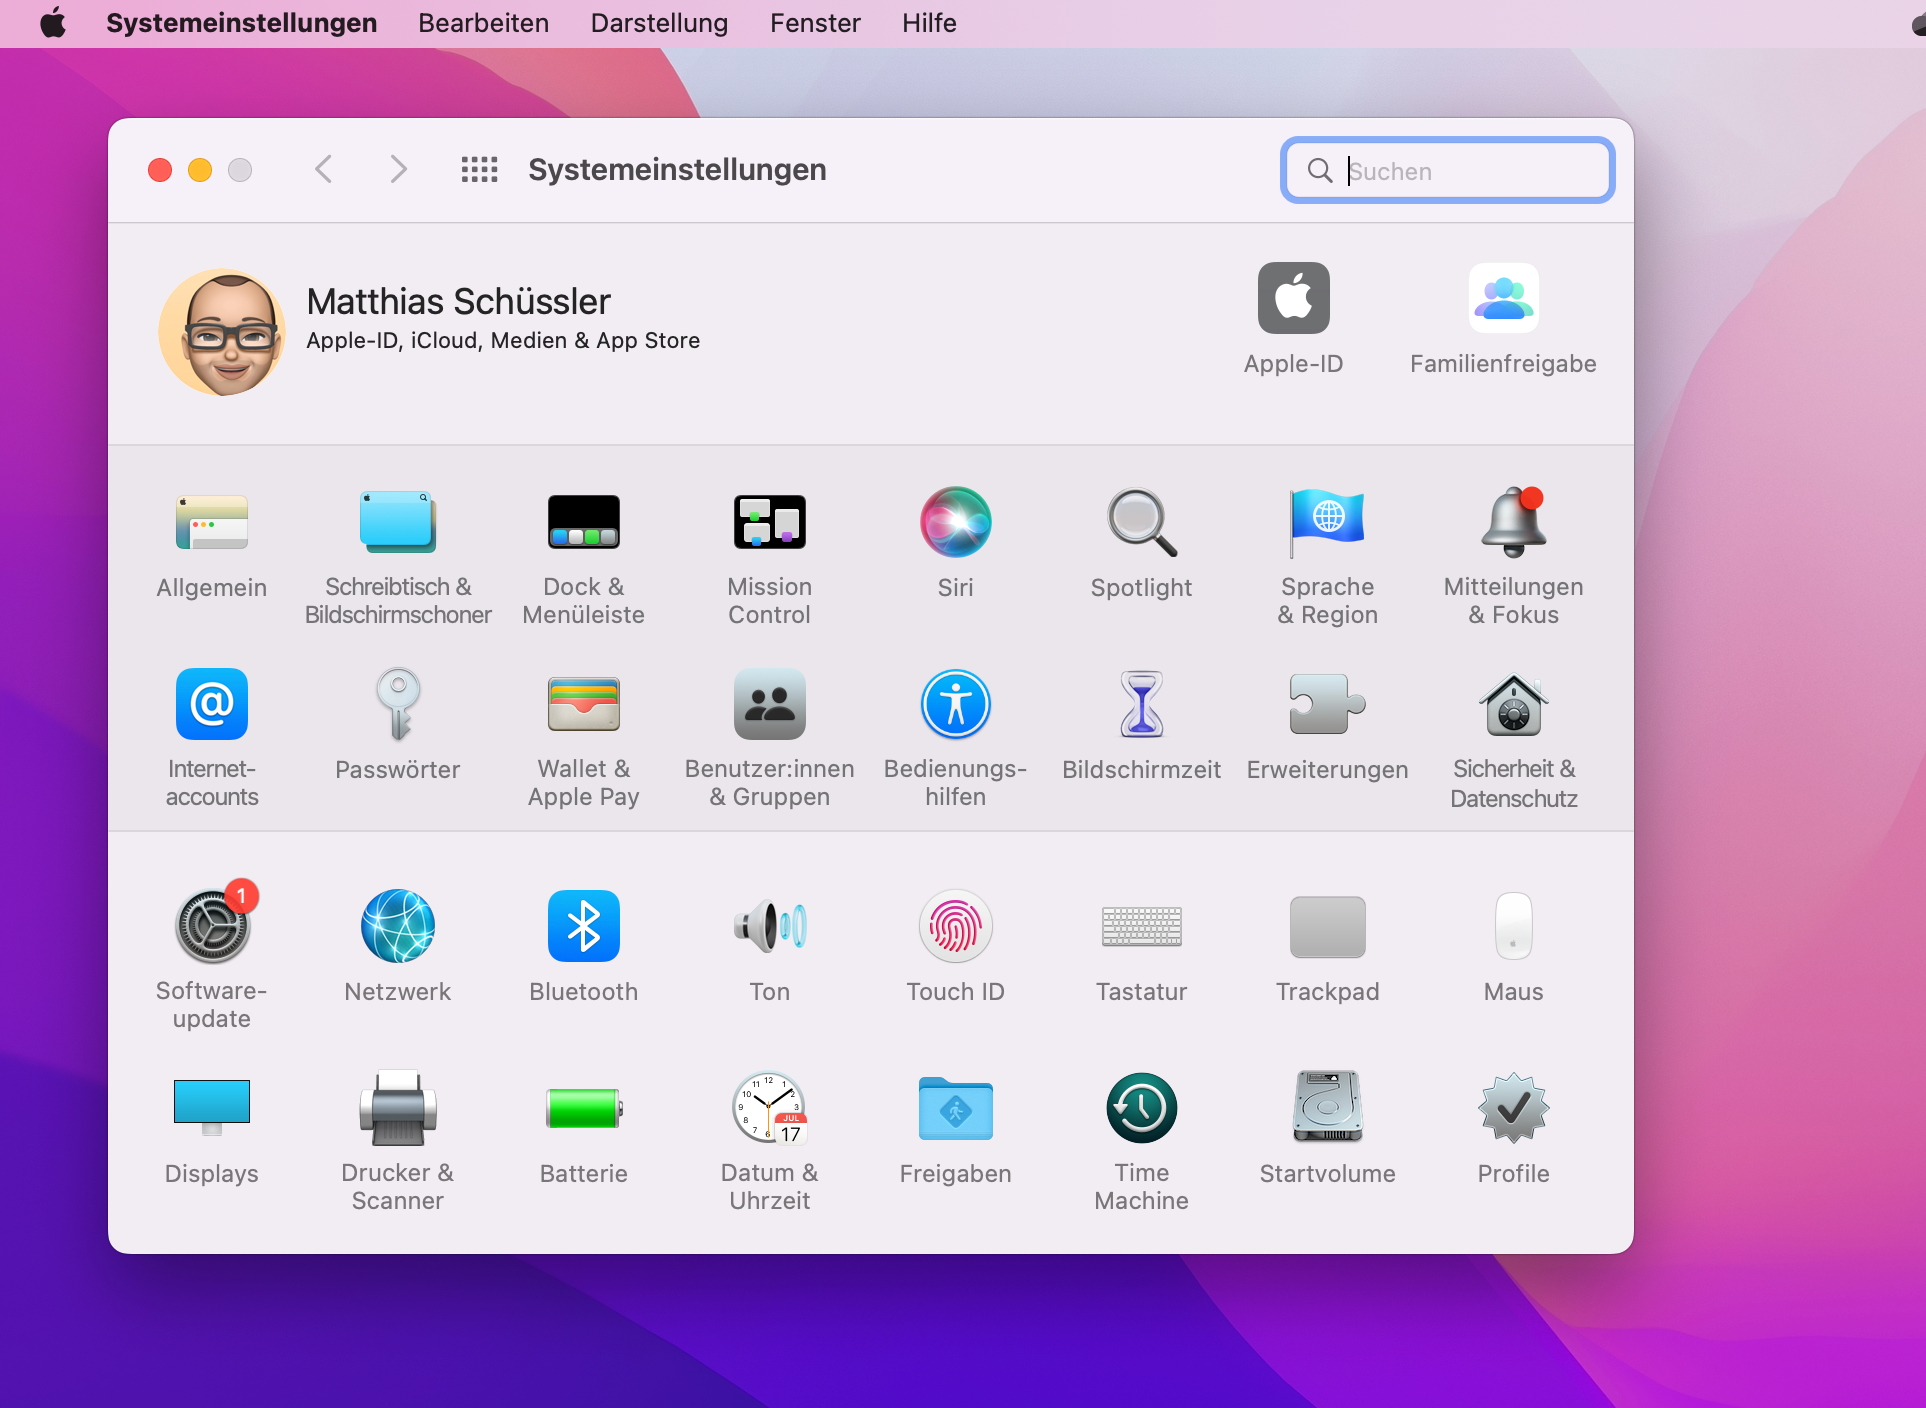Screen dimensions: 1926x1408
Task: Open Familienfreigabe settings
Action: 1504,298
